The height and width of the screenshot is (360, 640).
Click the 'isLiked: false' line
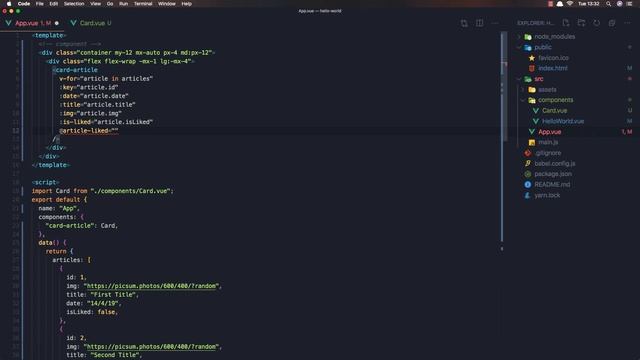point(92,312)
